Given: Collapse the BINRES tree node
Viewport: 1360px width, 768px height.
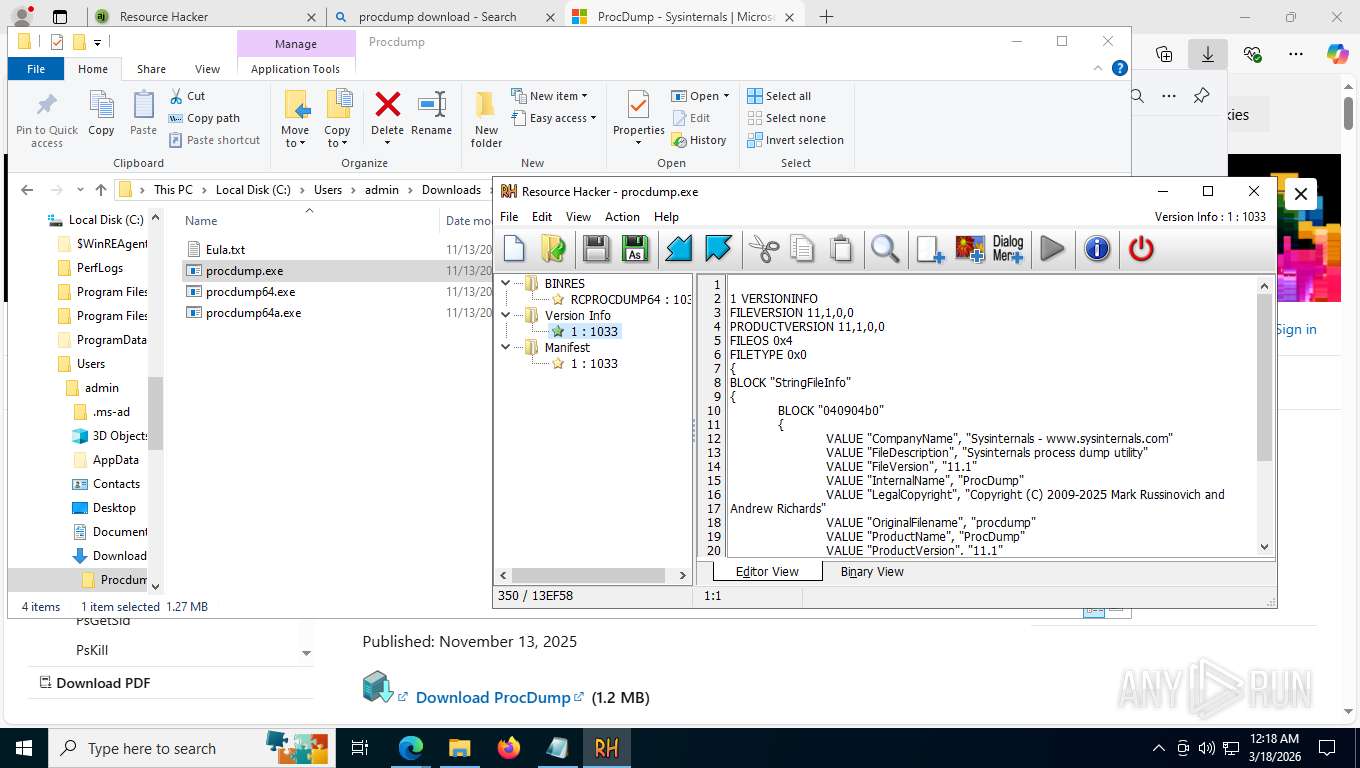Looking at the screenshot, I should pyautogui.click(x=506, y=283).
